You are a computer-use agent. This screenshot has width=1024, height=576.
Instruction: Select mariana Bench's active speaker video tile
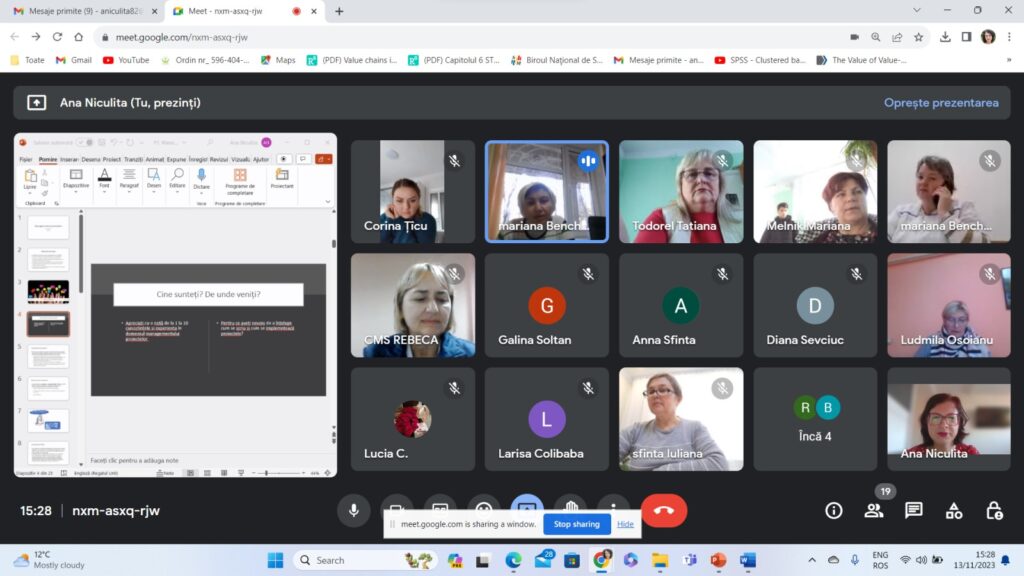546,191
